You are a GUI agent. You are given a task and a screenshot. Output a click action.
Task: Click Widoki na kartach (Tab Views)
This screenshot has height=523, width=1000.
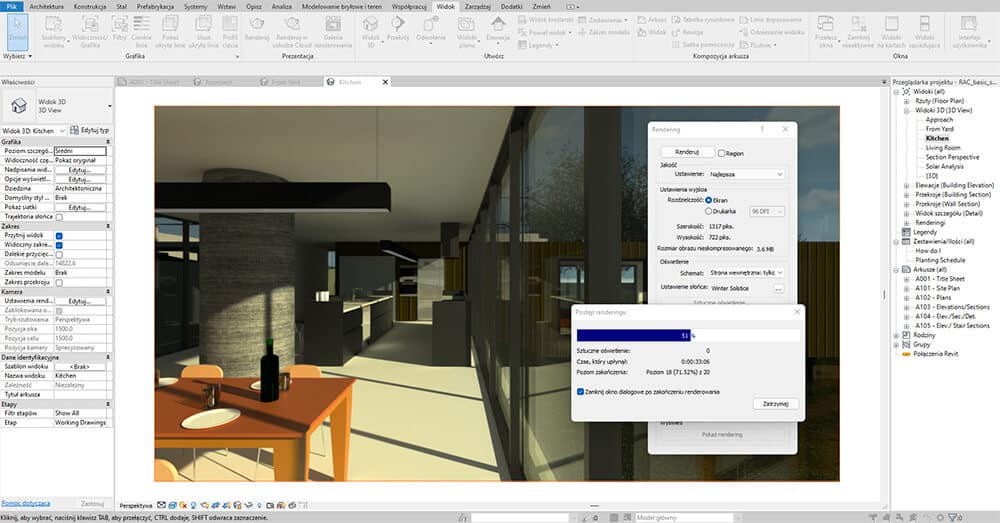[892, 31]
